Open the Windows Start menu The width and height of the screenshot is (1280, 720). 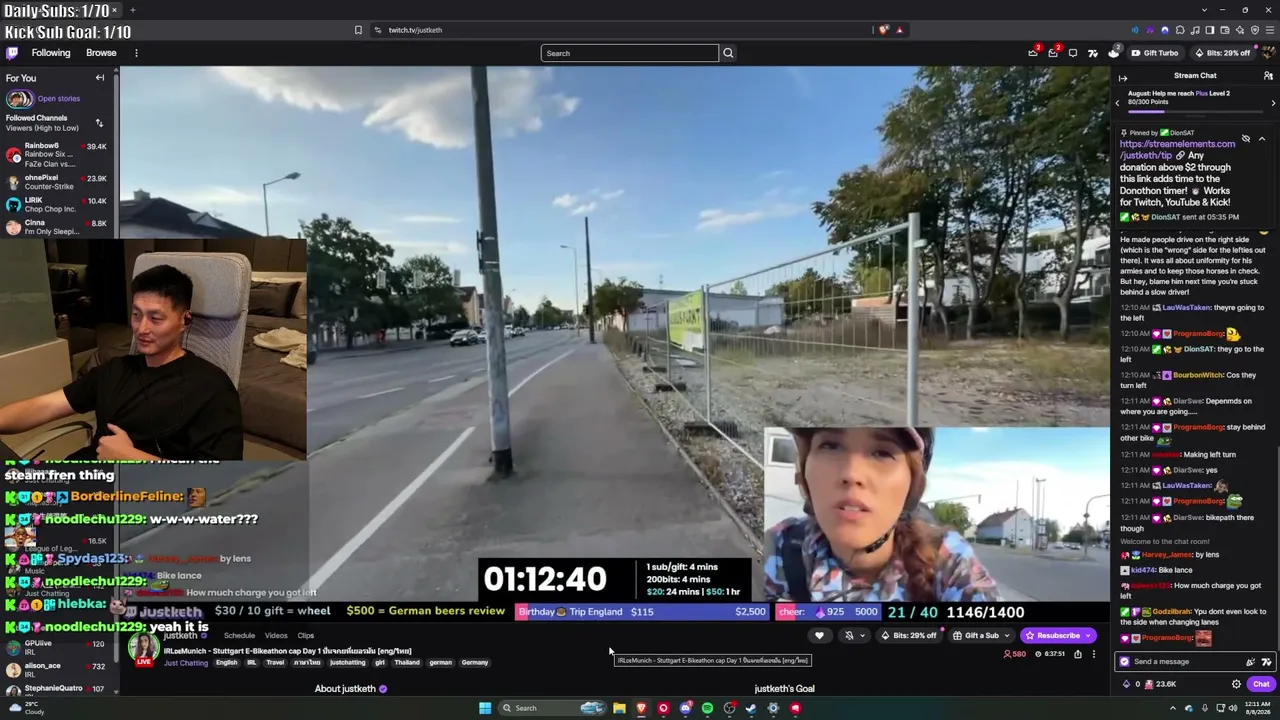click(485, 708)
